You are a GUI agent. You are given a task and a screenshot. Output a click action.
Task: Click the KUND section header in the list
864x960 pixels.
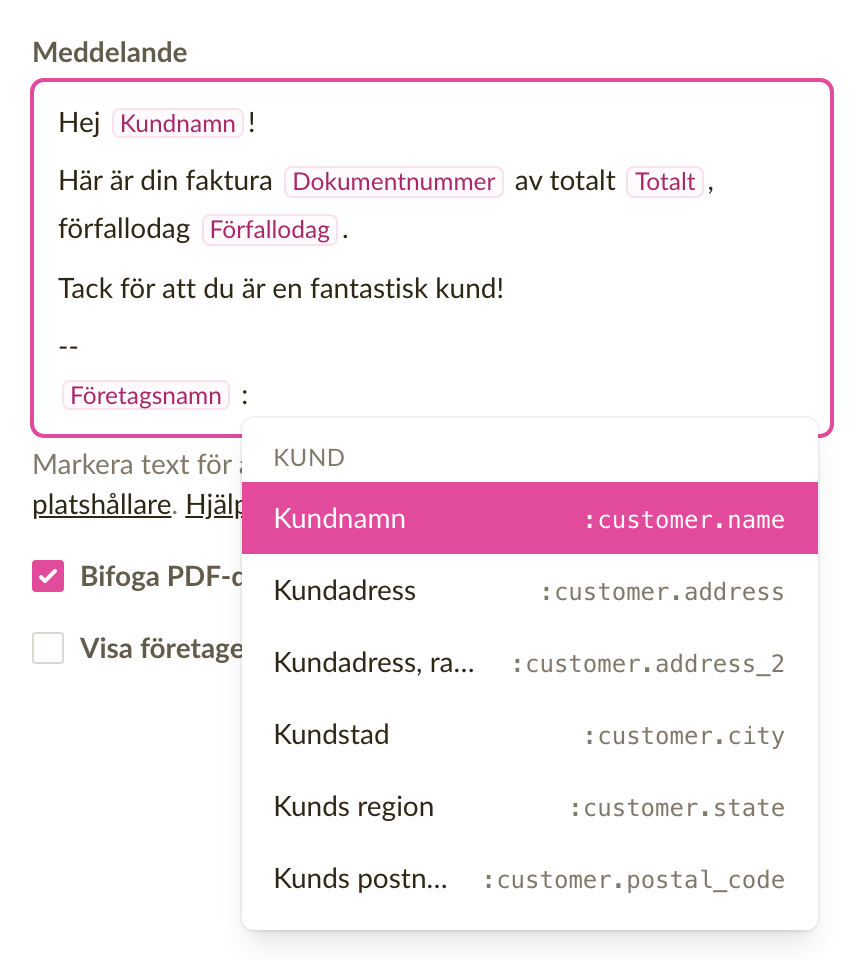[309, 457]
